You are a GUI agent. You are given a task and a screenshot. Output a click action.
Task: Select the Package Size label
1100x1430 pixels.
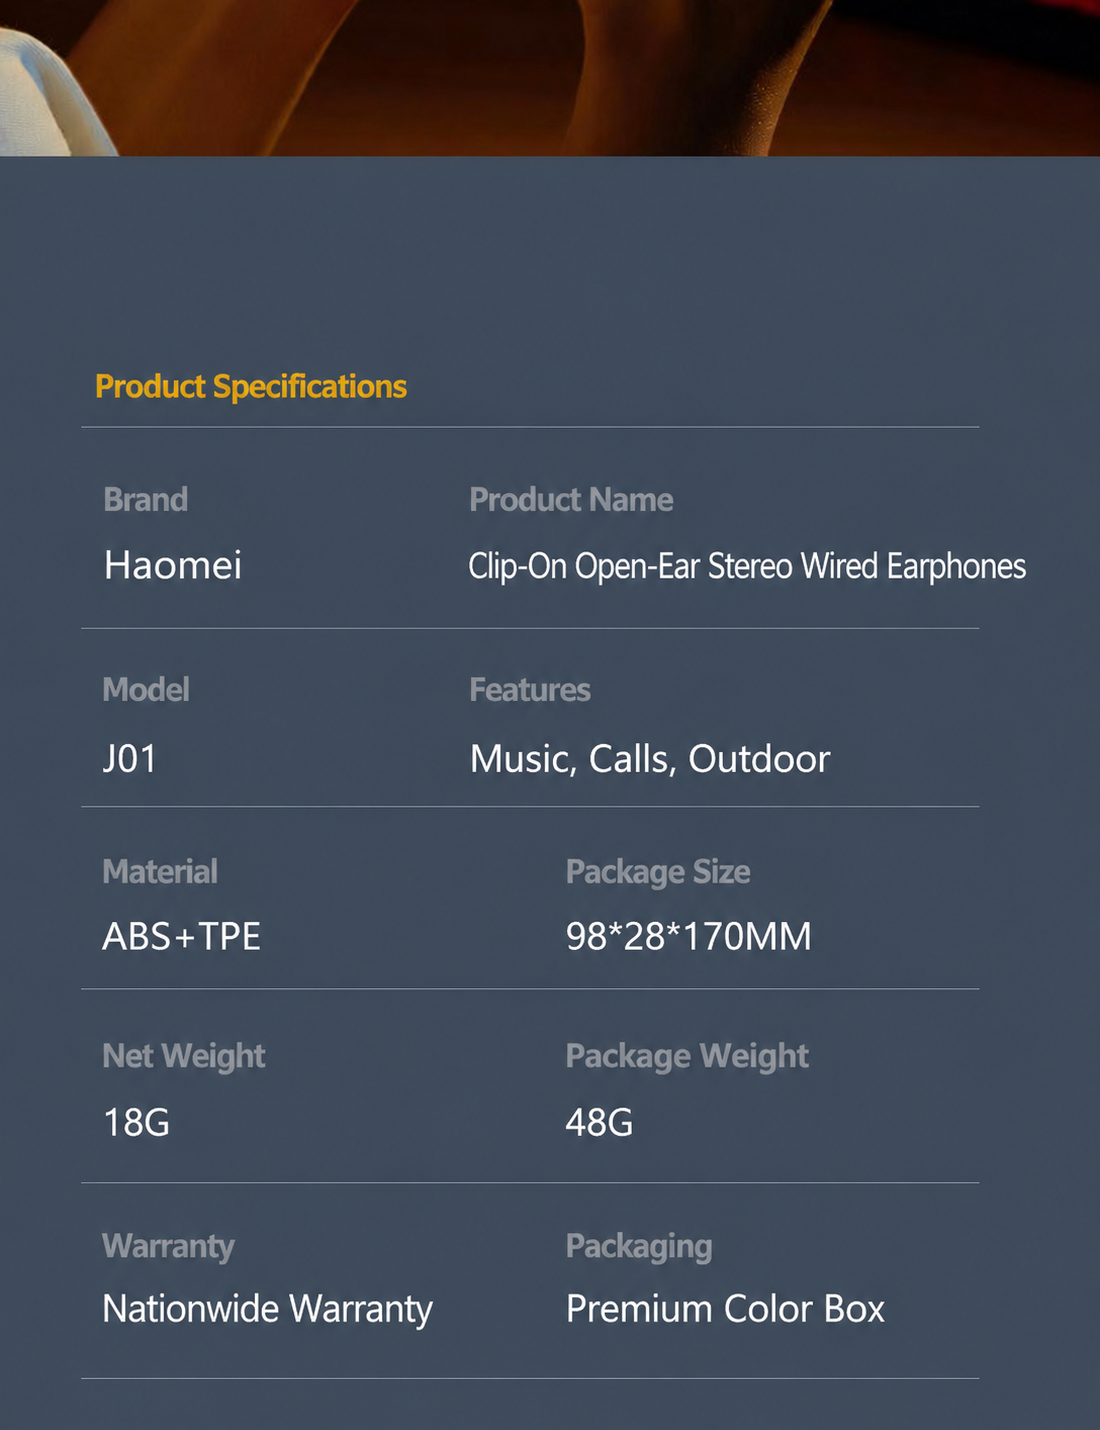point(658,872)
